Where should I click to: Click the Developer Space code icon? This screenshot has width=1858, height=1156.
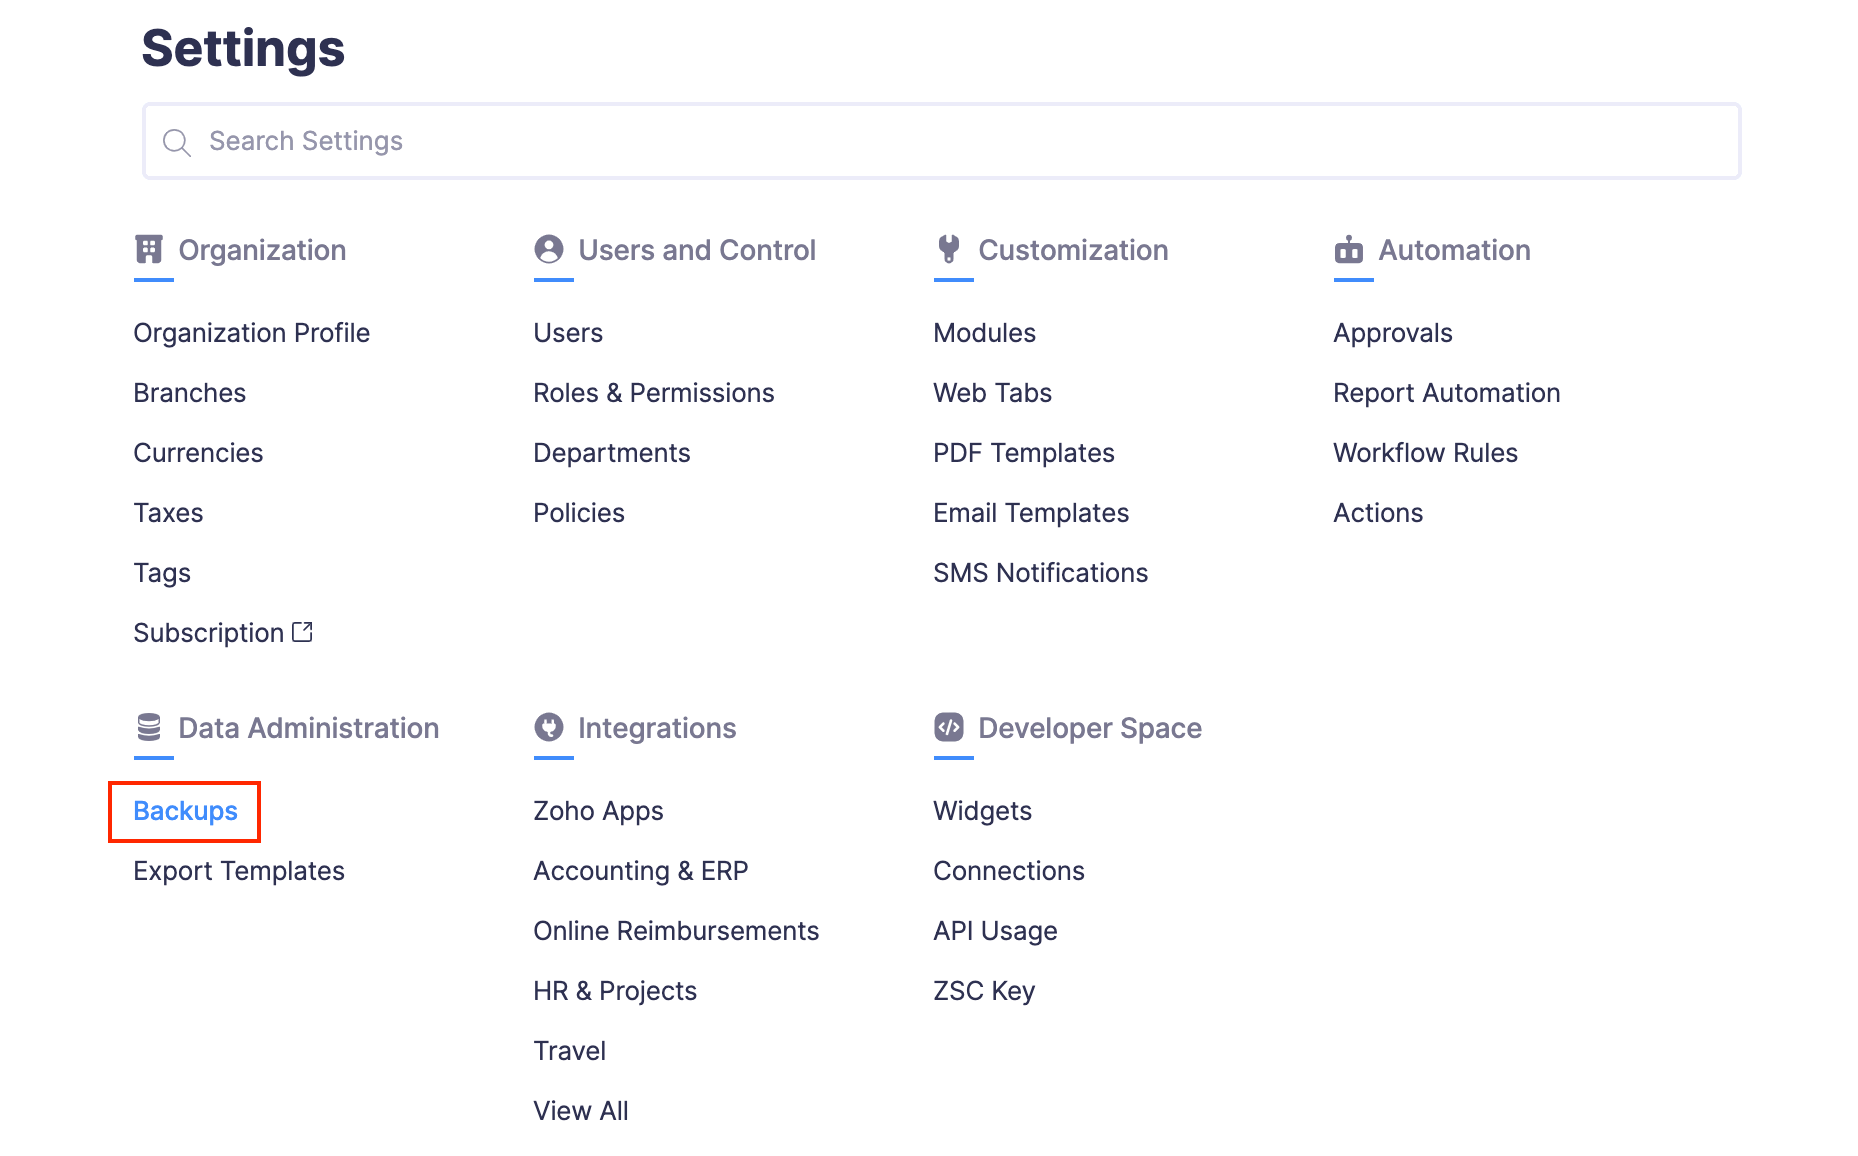[x=949, y=727]
